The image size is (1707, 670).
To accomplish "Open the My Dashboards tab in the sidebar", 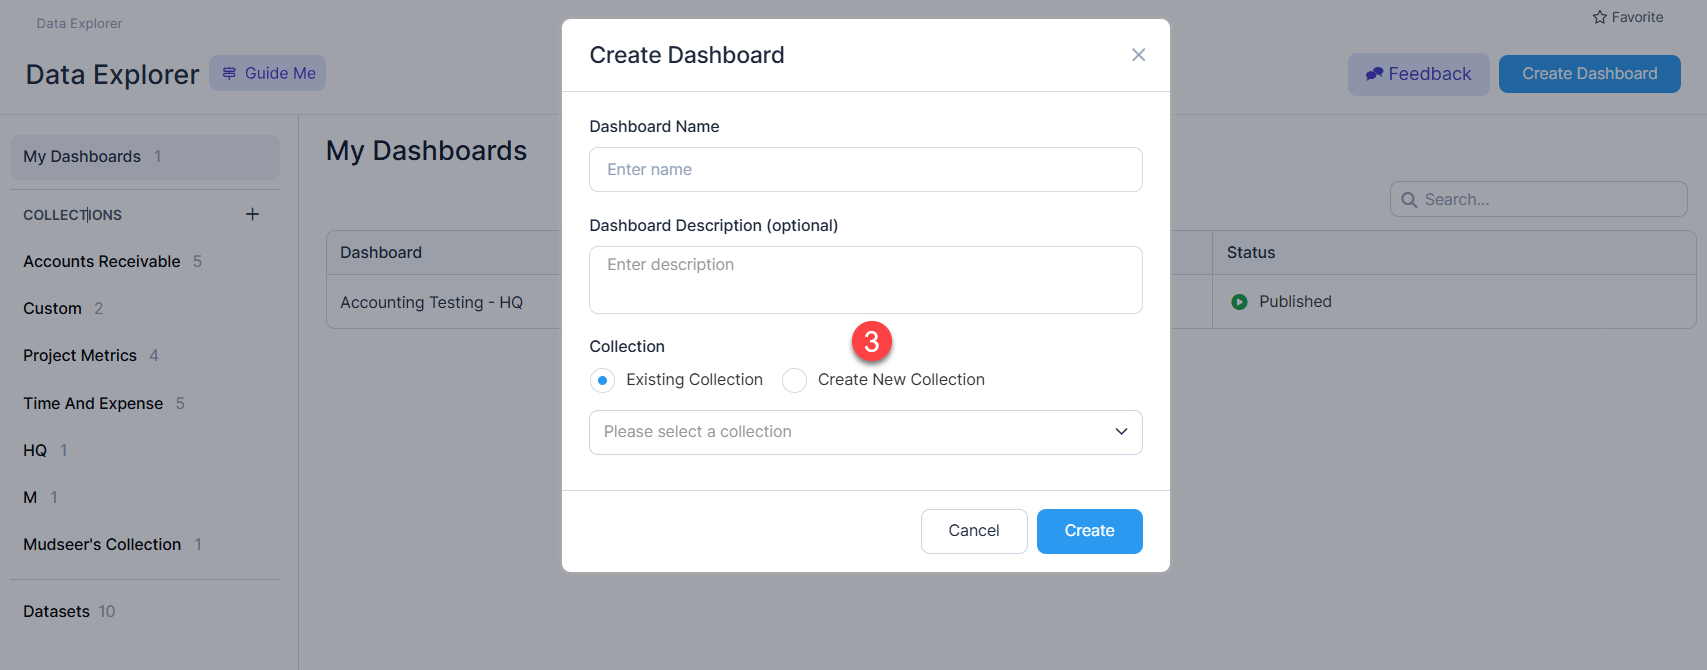I will tap(145, 157).
